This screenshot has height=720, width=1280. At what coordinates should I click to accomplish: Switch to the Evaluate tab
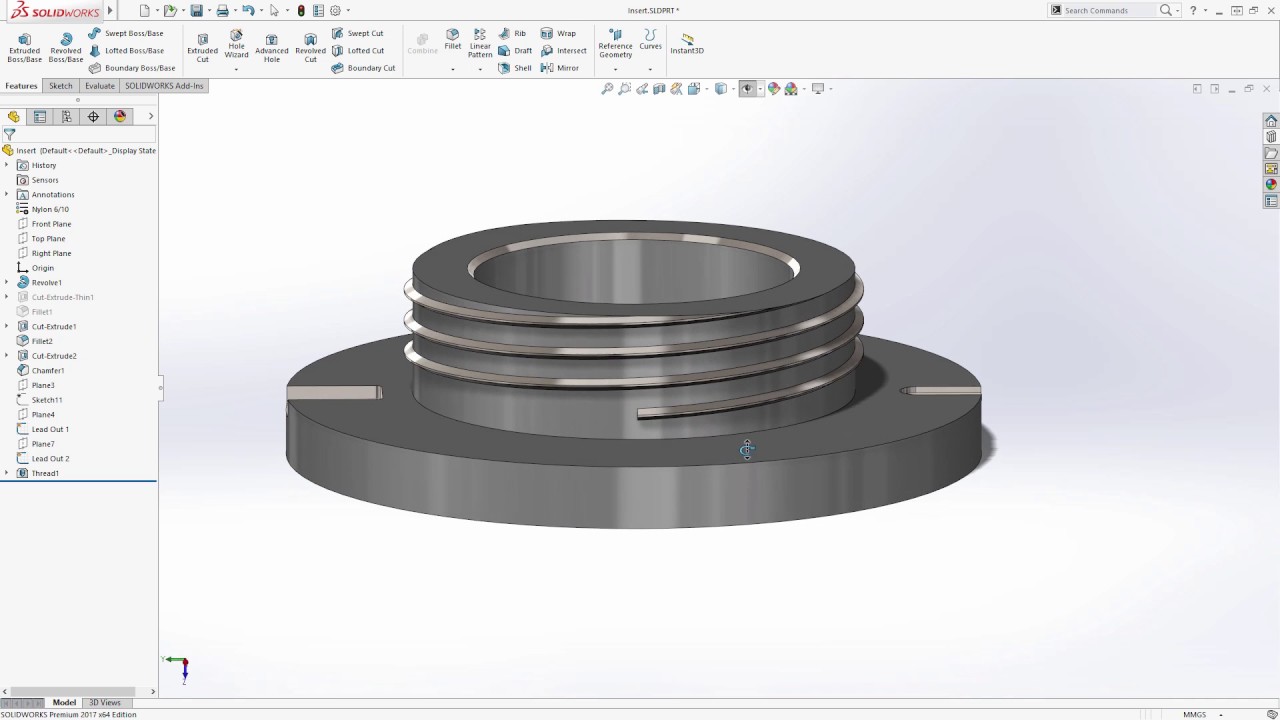coord(100,86)
